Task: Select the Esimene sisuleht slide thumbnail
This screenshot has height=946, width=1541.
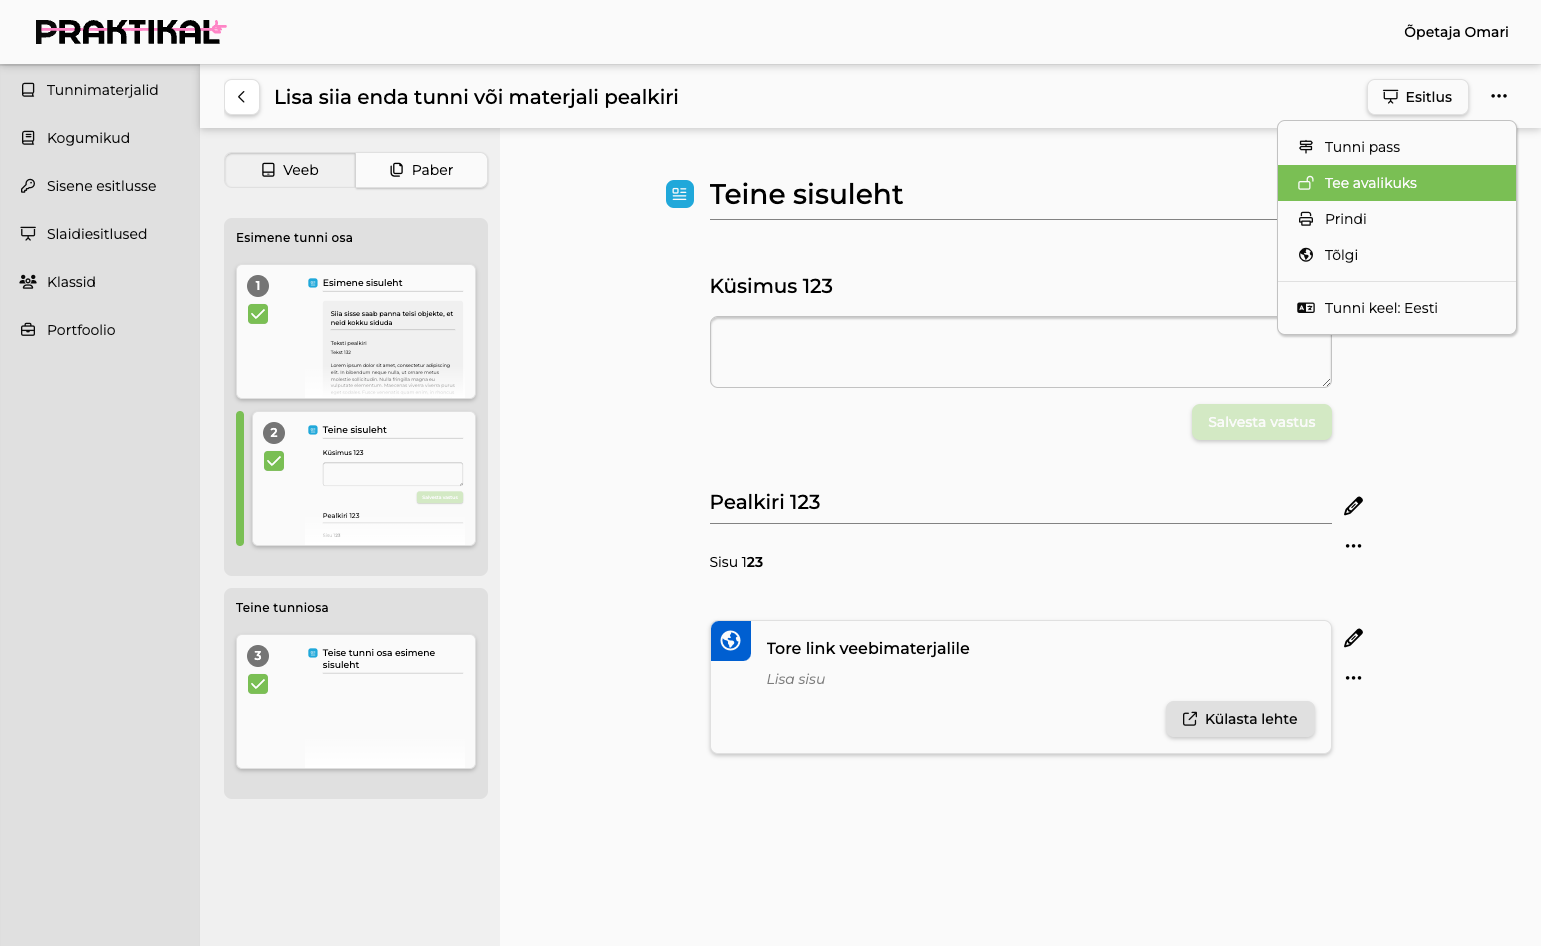Action: (x=356, y=332)
